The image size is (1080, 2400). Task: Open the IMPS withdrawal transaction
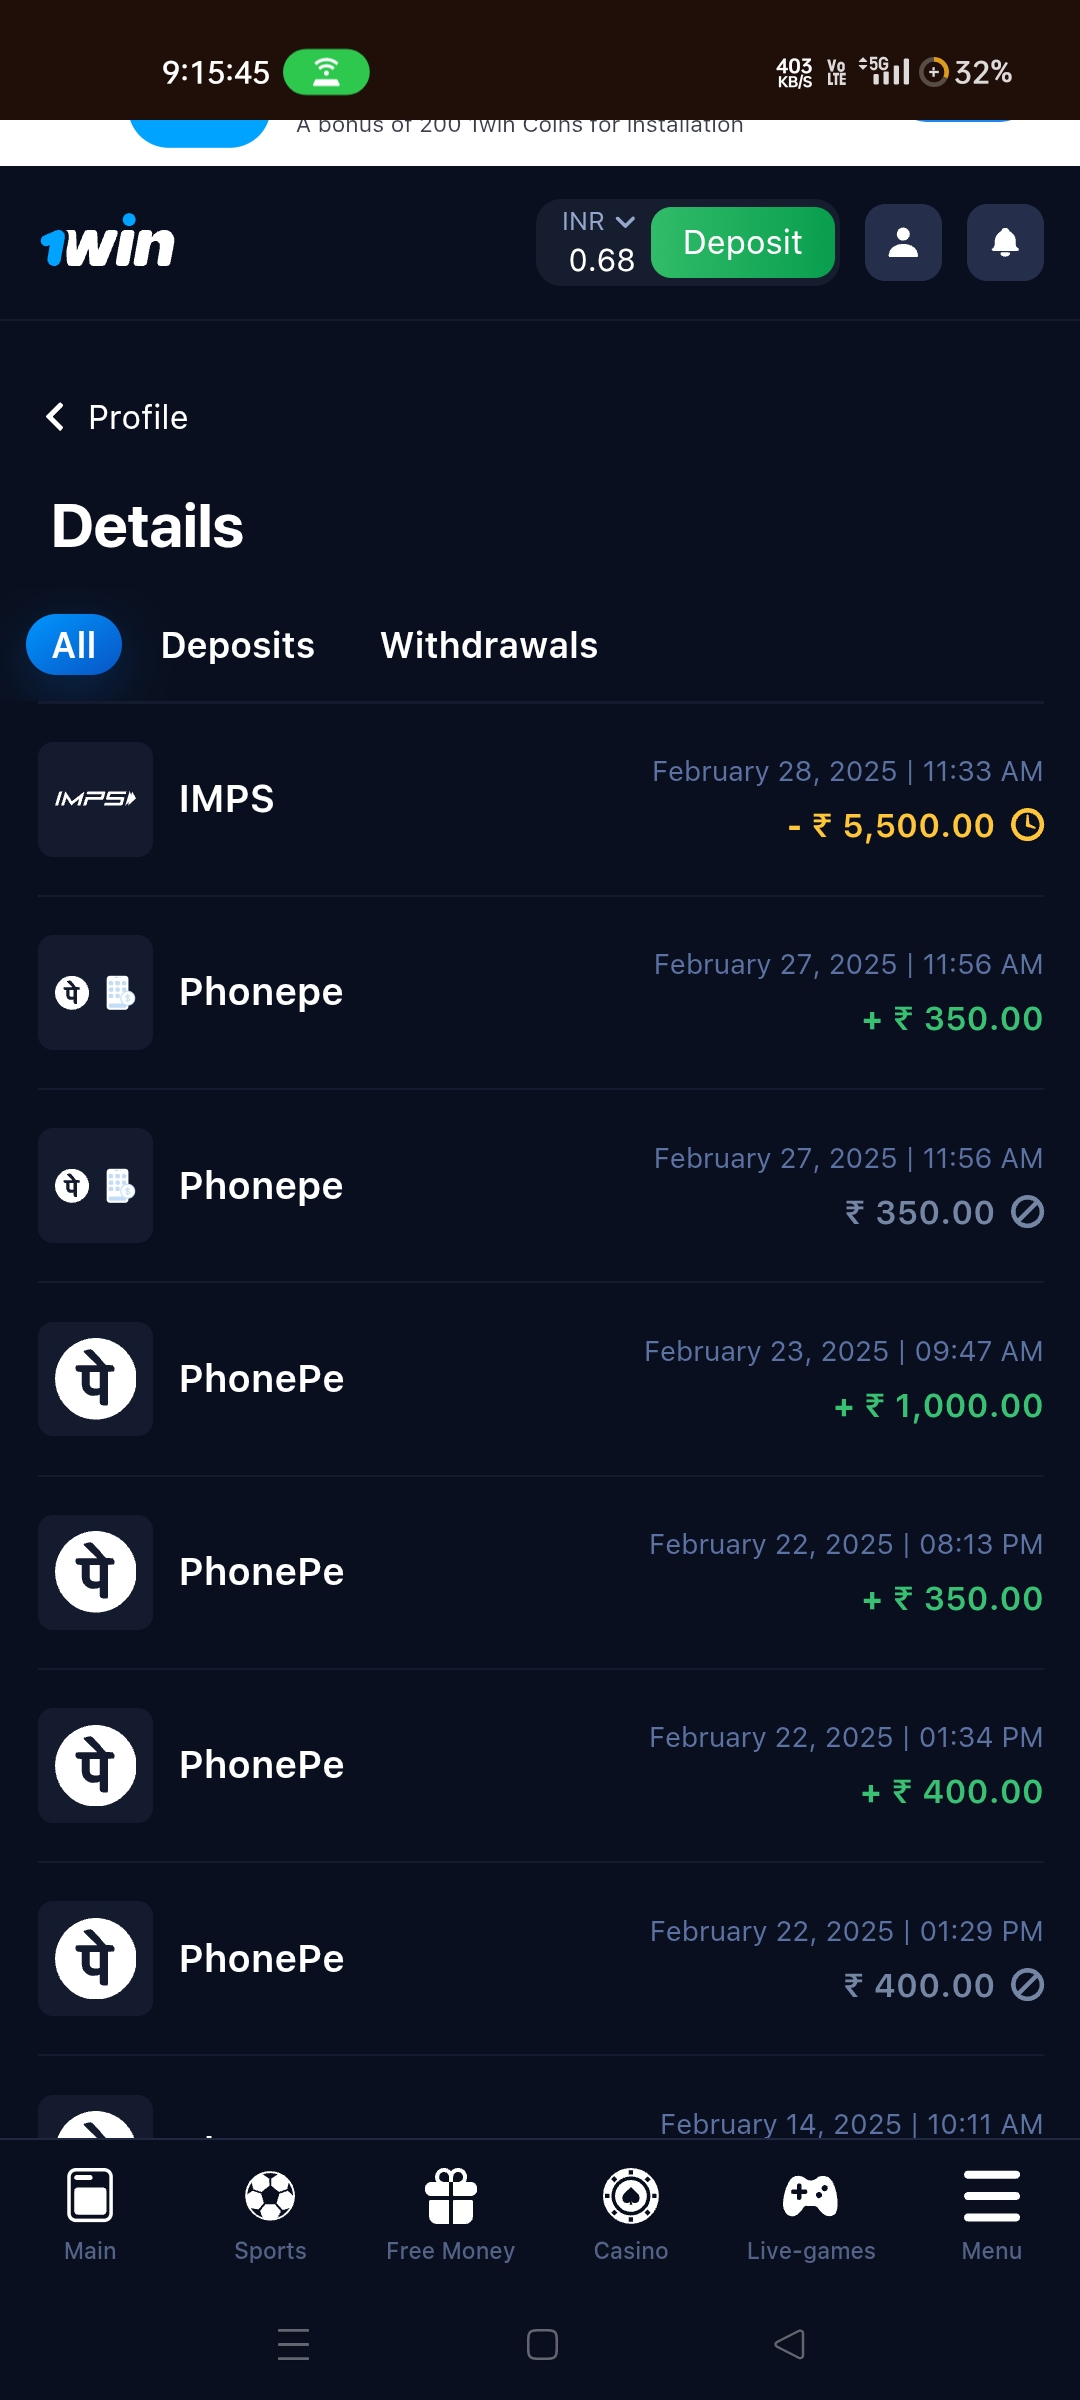coord(540,799)
